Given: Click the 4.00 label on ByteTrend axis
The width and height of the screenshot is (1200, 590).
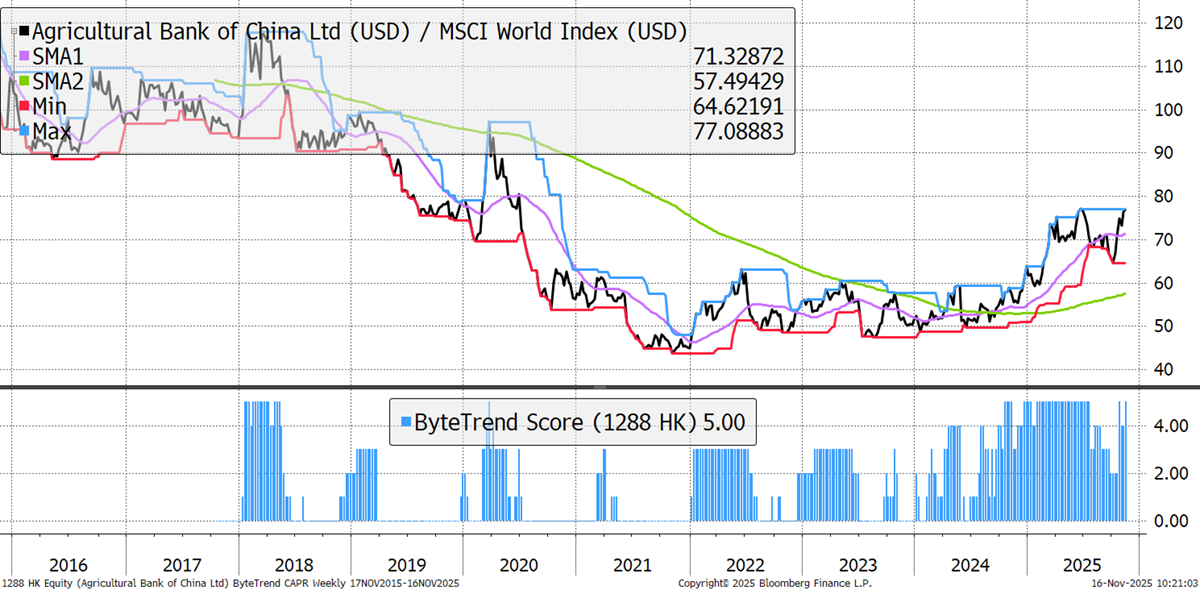Looking at the screenshot, I should (x=1170, y=425).
